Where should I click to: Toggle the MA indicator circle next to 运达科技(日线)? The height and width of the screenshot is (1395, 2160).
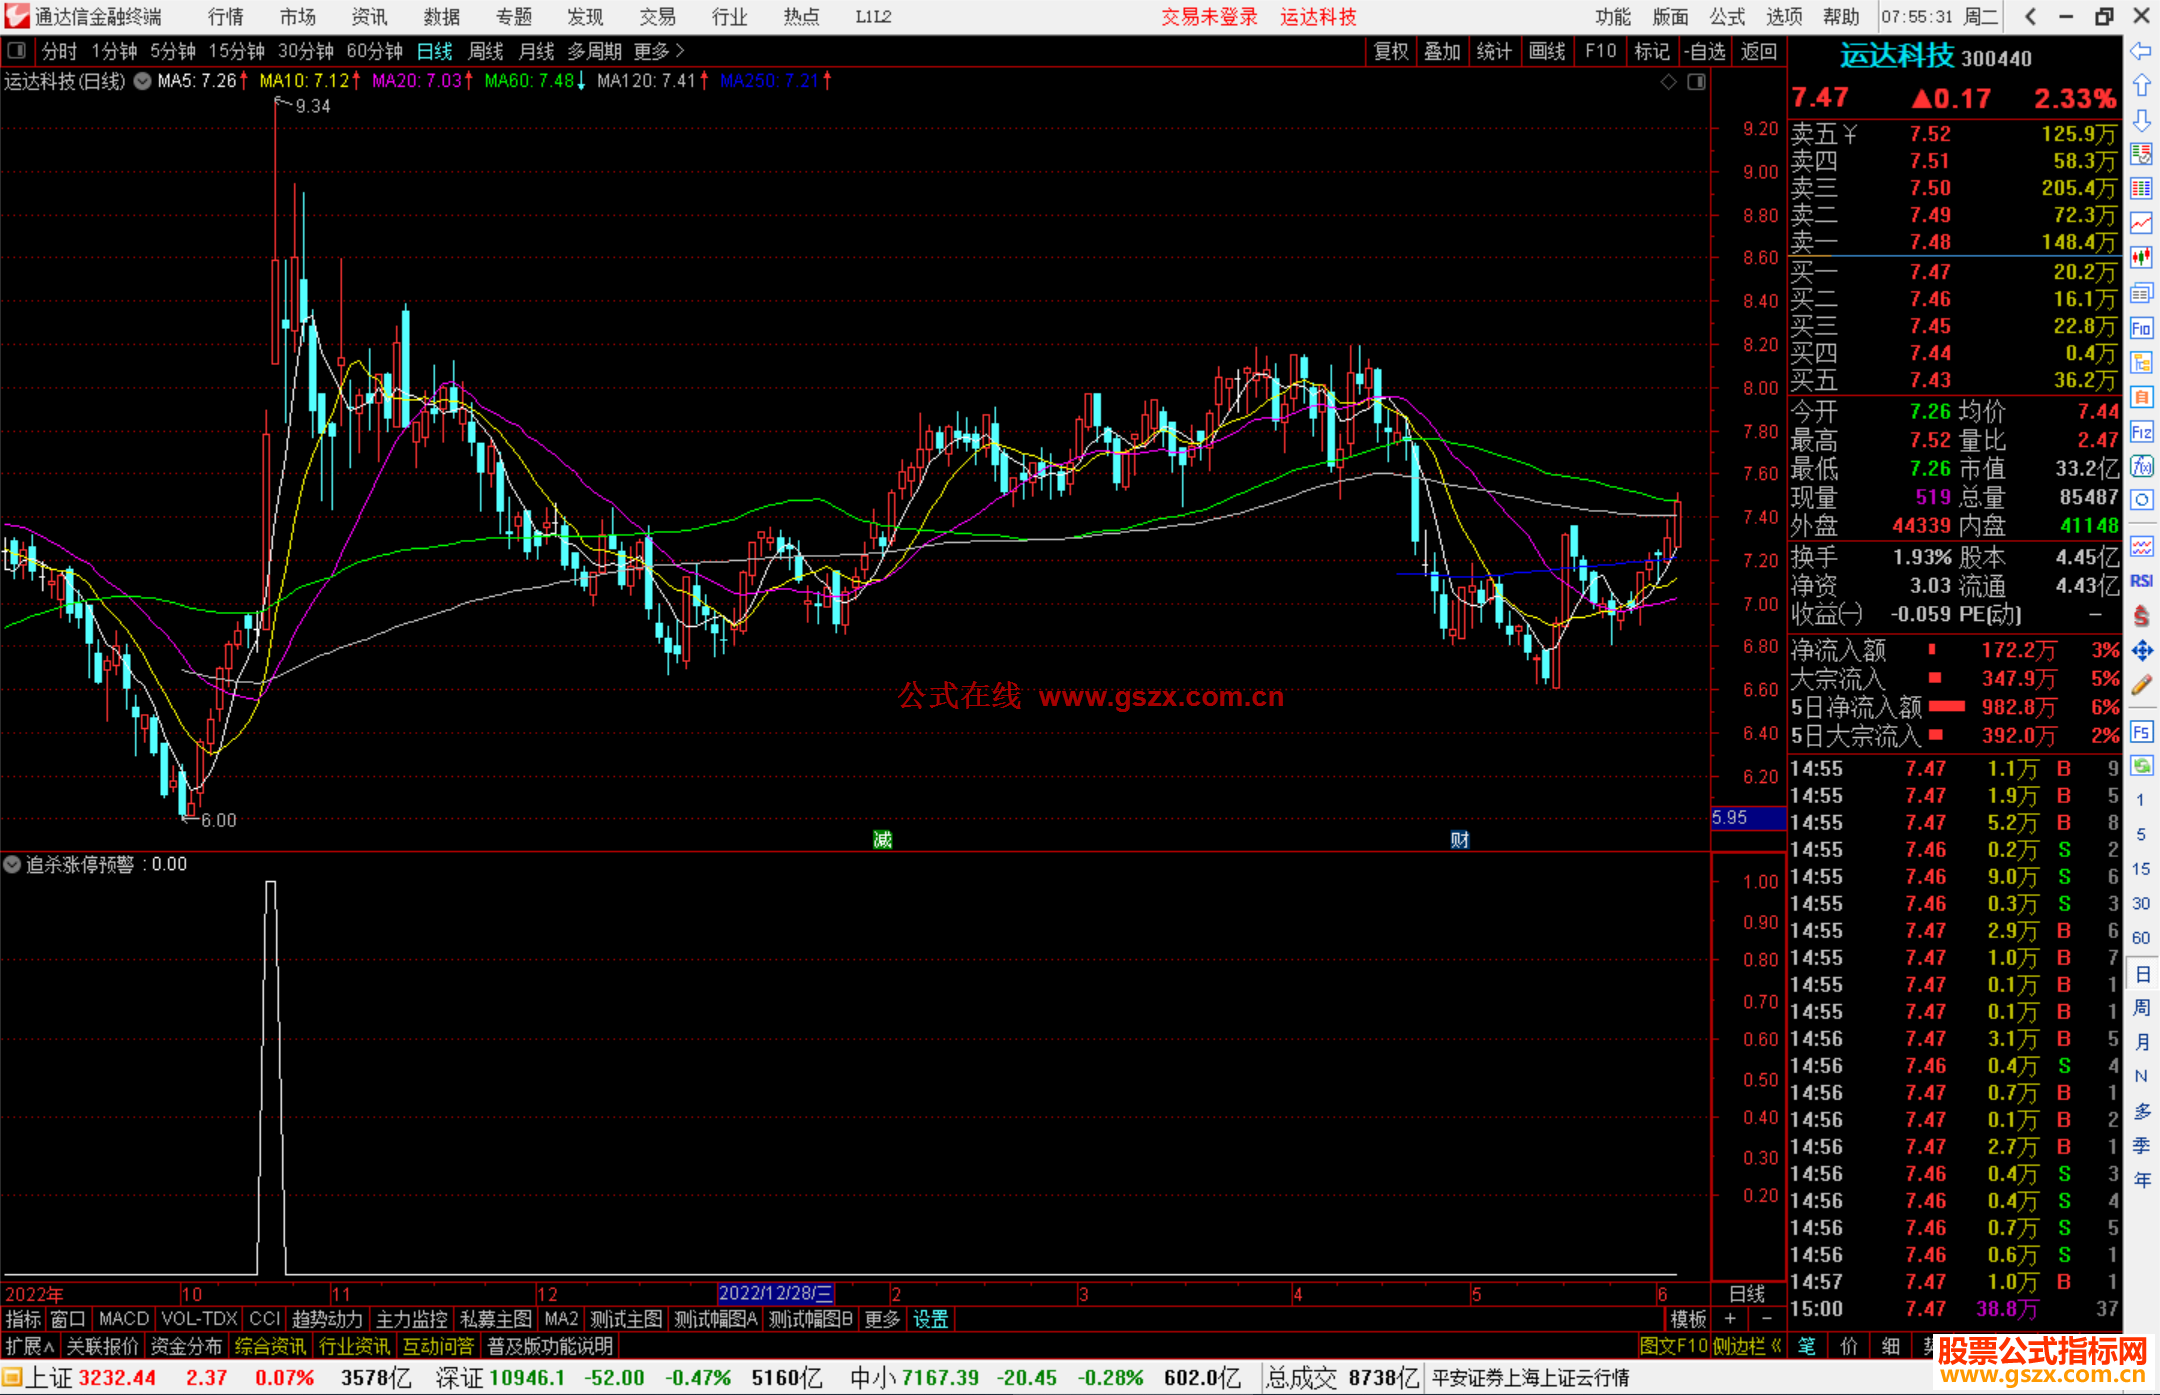(143, 81)
